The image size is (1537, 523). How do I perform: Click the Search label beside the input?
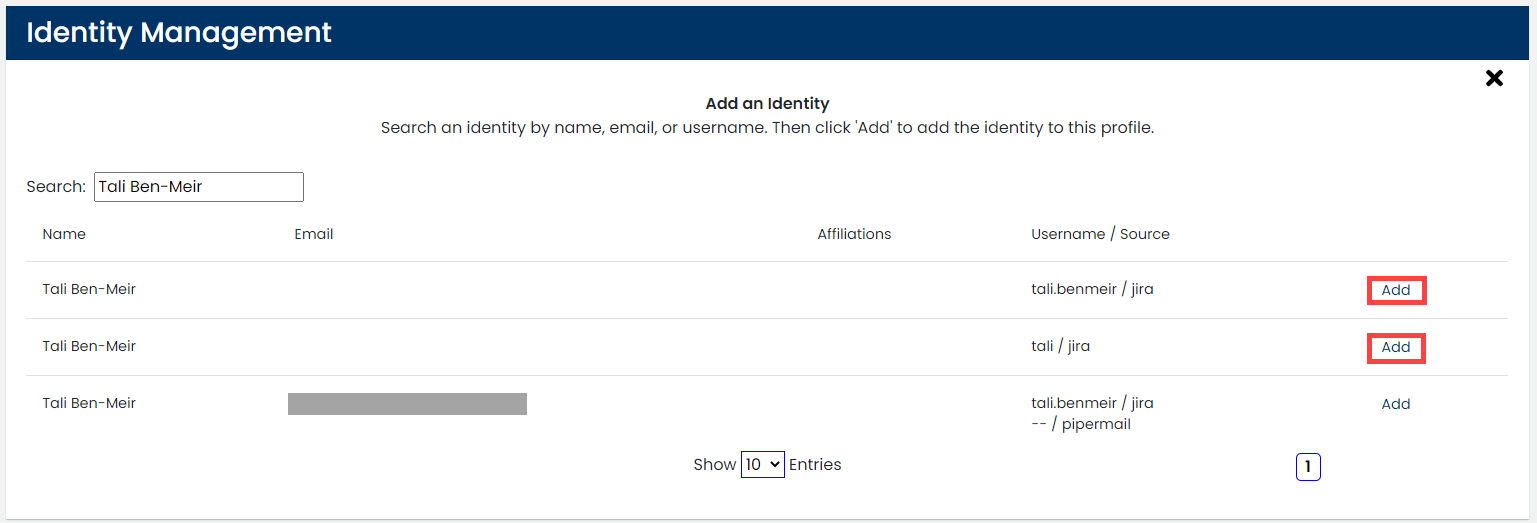[x=56, y=187]
